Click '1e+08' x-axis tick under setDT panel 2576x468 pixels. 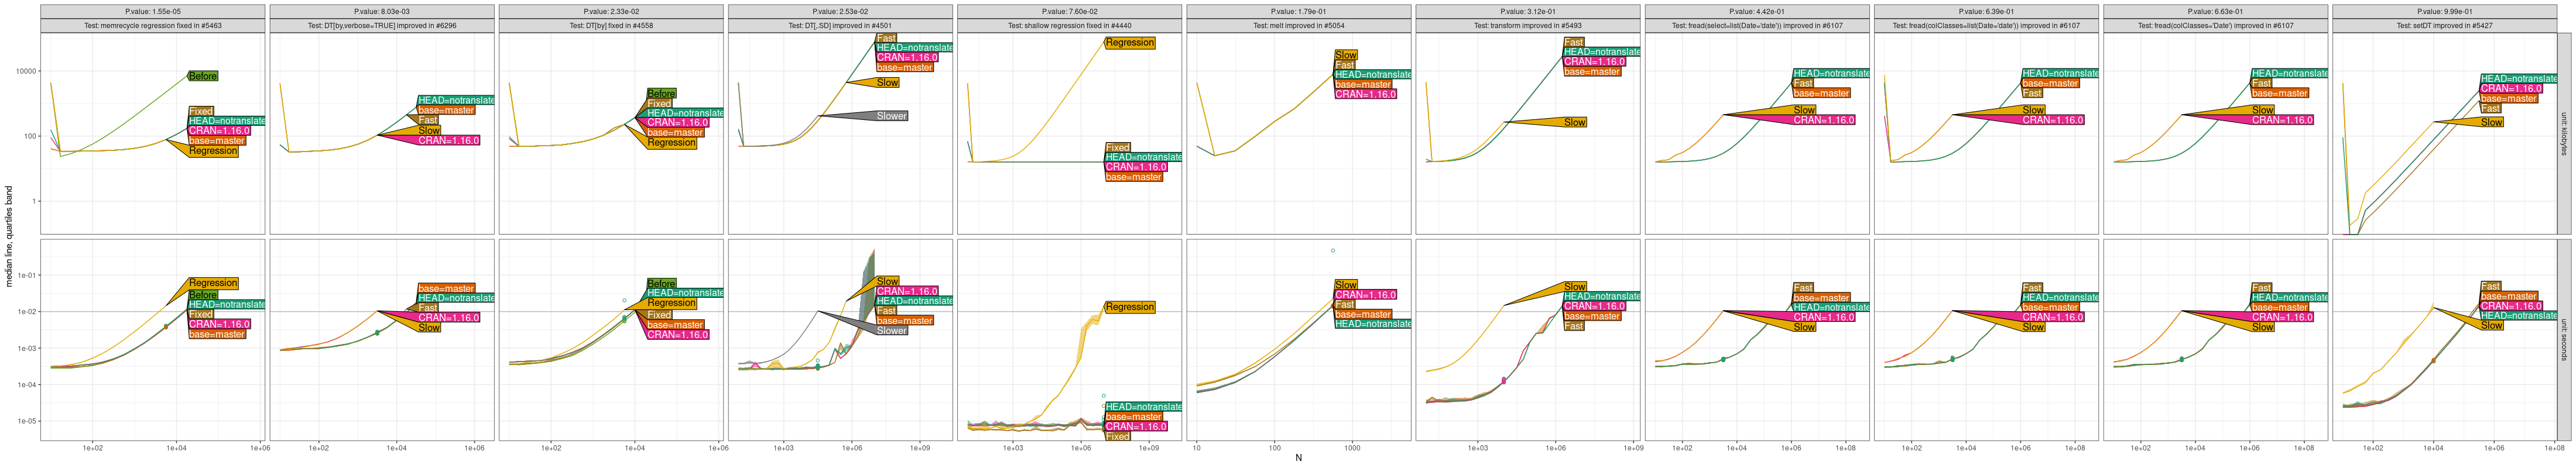[2555, 448]
